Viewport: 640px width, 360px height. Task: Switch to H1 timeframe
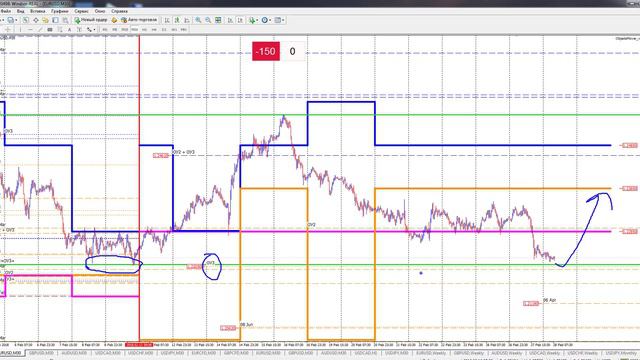(144, 29)
